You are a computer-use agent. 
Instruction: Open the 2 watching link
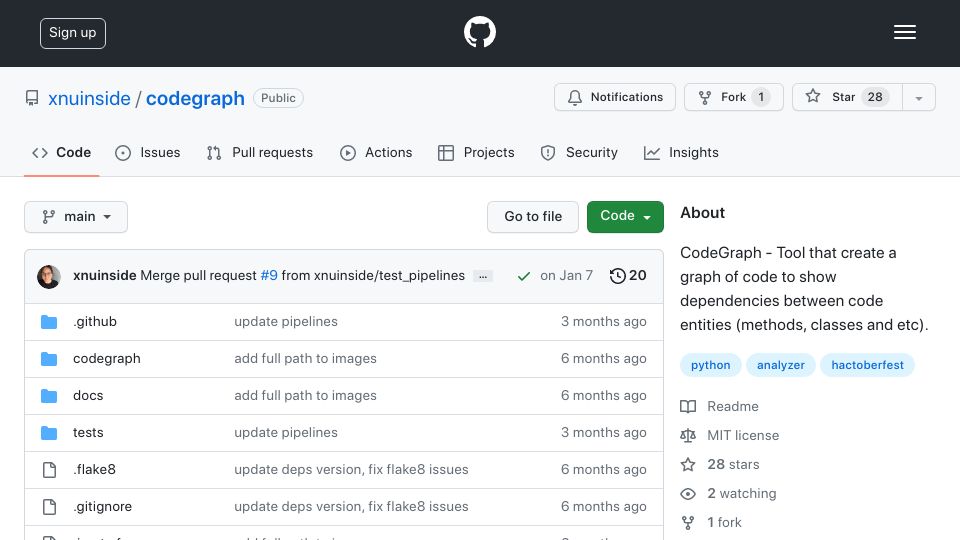[x=729, y=493]
